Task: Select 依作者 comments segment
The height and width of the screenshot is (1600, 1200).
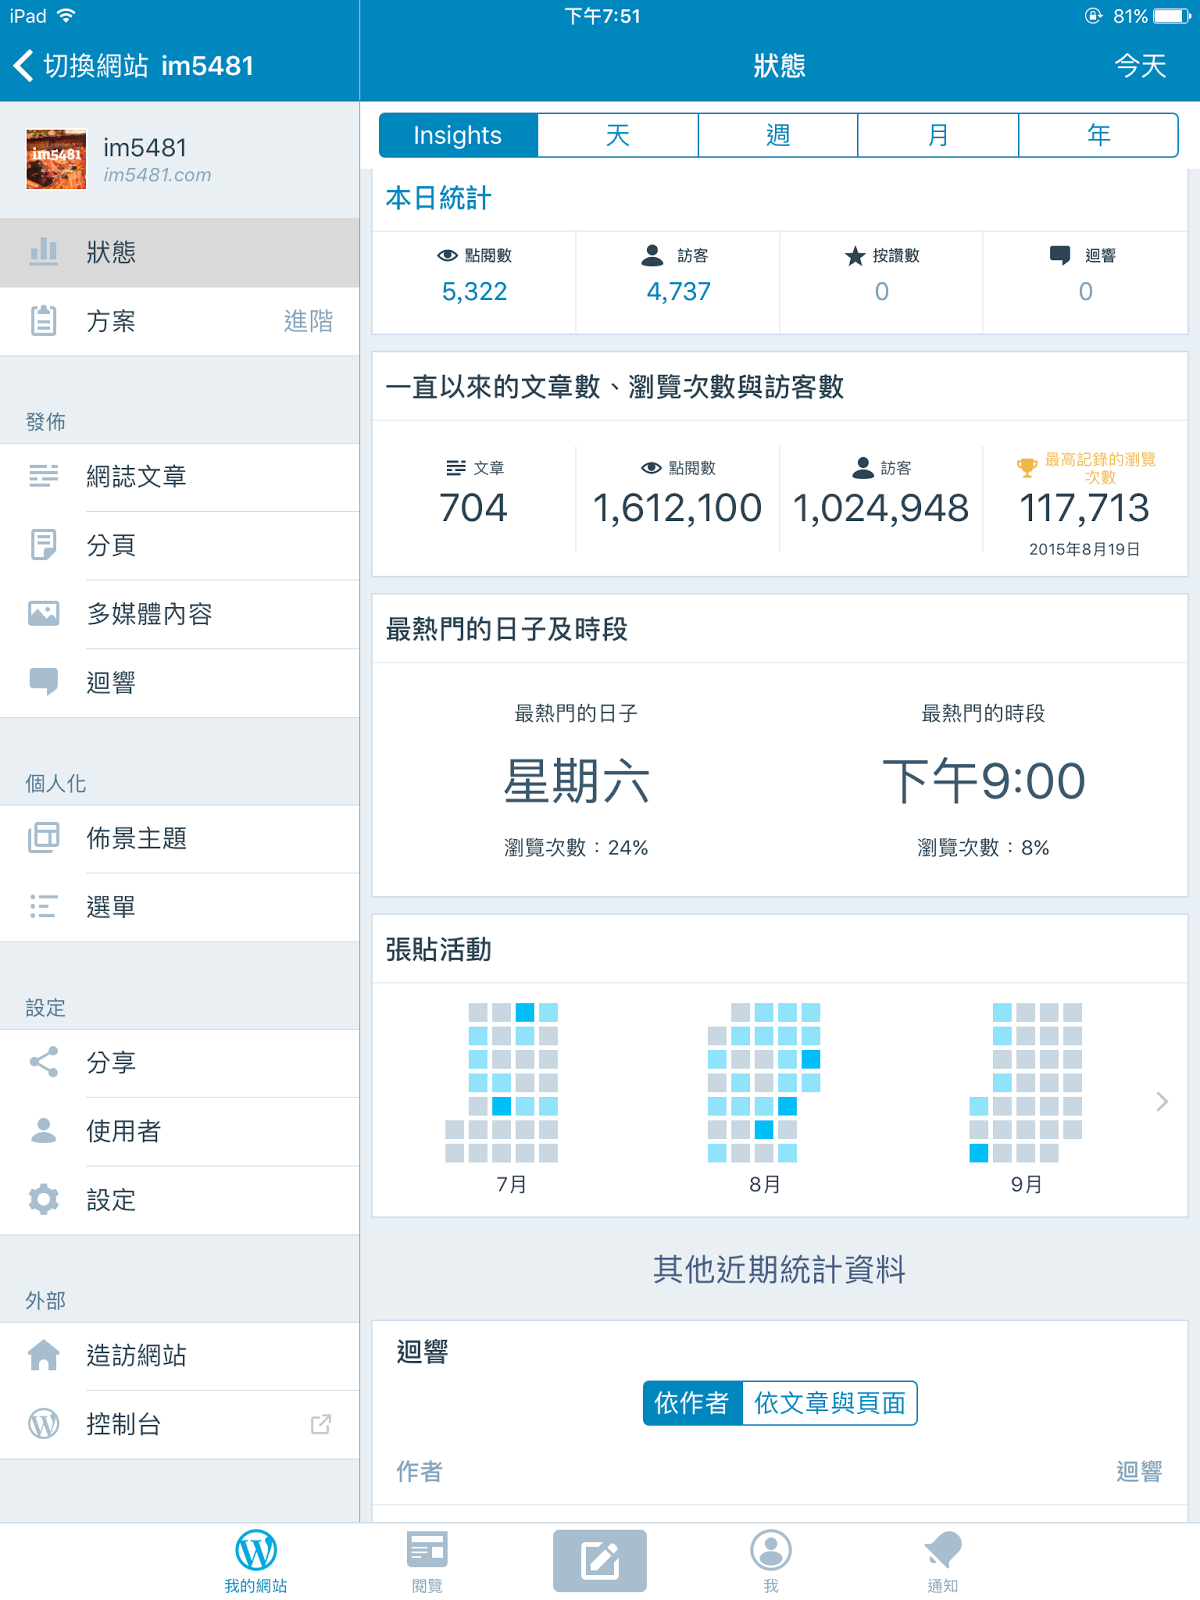Action: 692,1403
